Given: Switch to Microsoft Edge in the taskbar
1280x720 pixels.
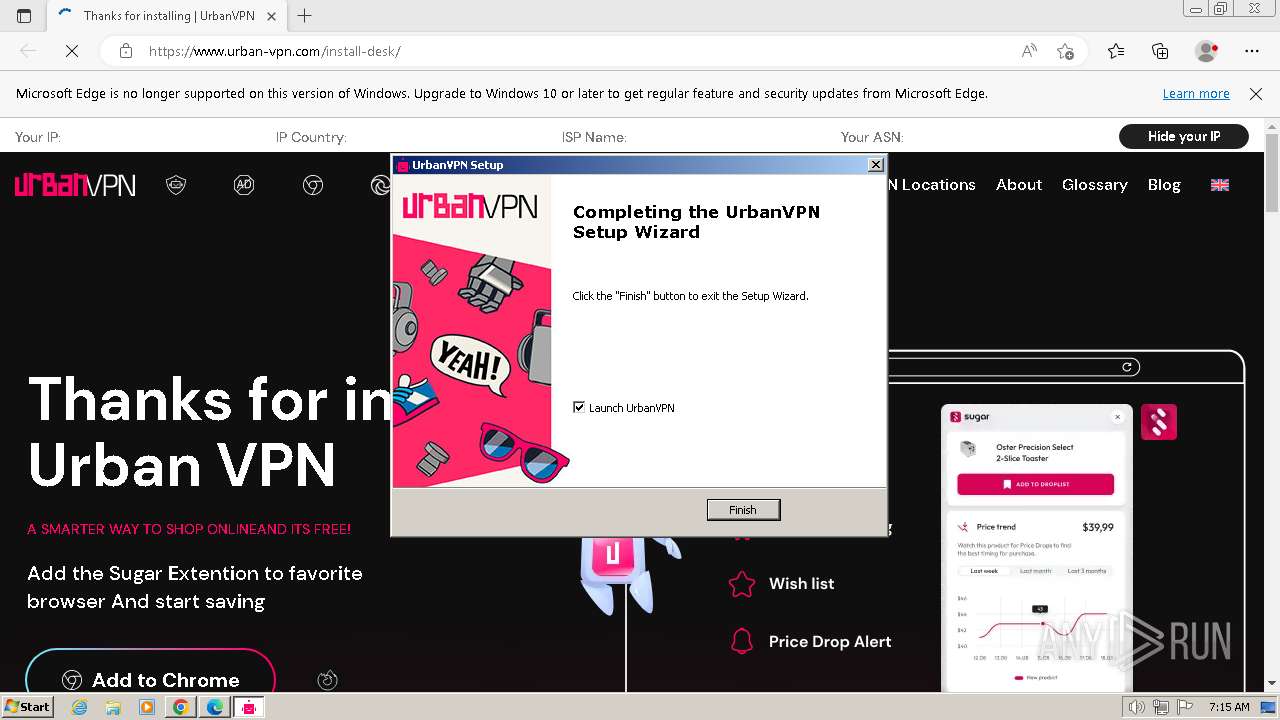Looking at the screenshot, I should pyautogui.click(x=214, y=707).
